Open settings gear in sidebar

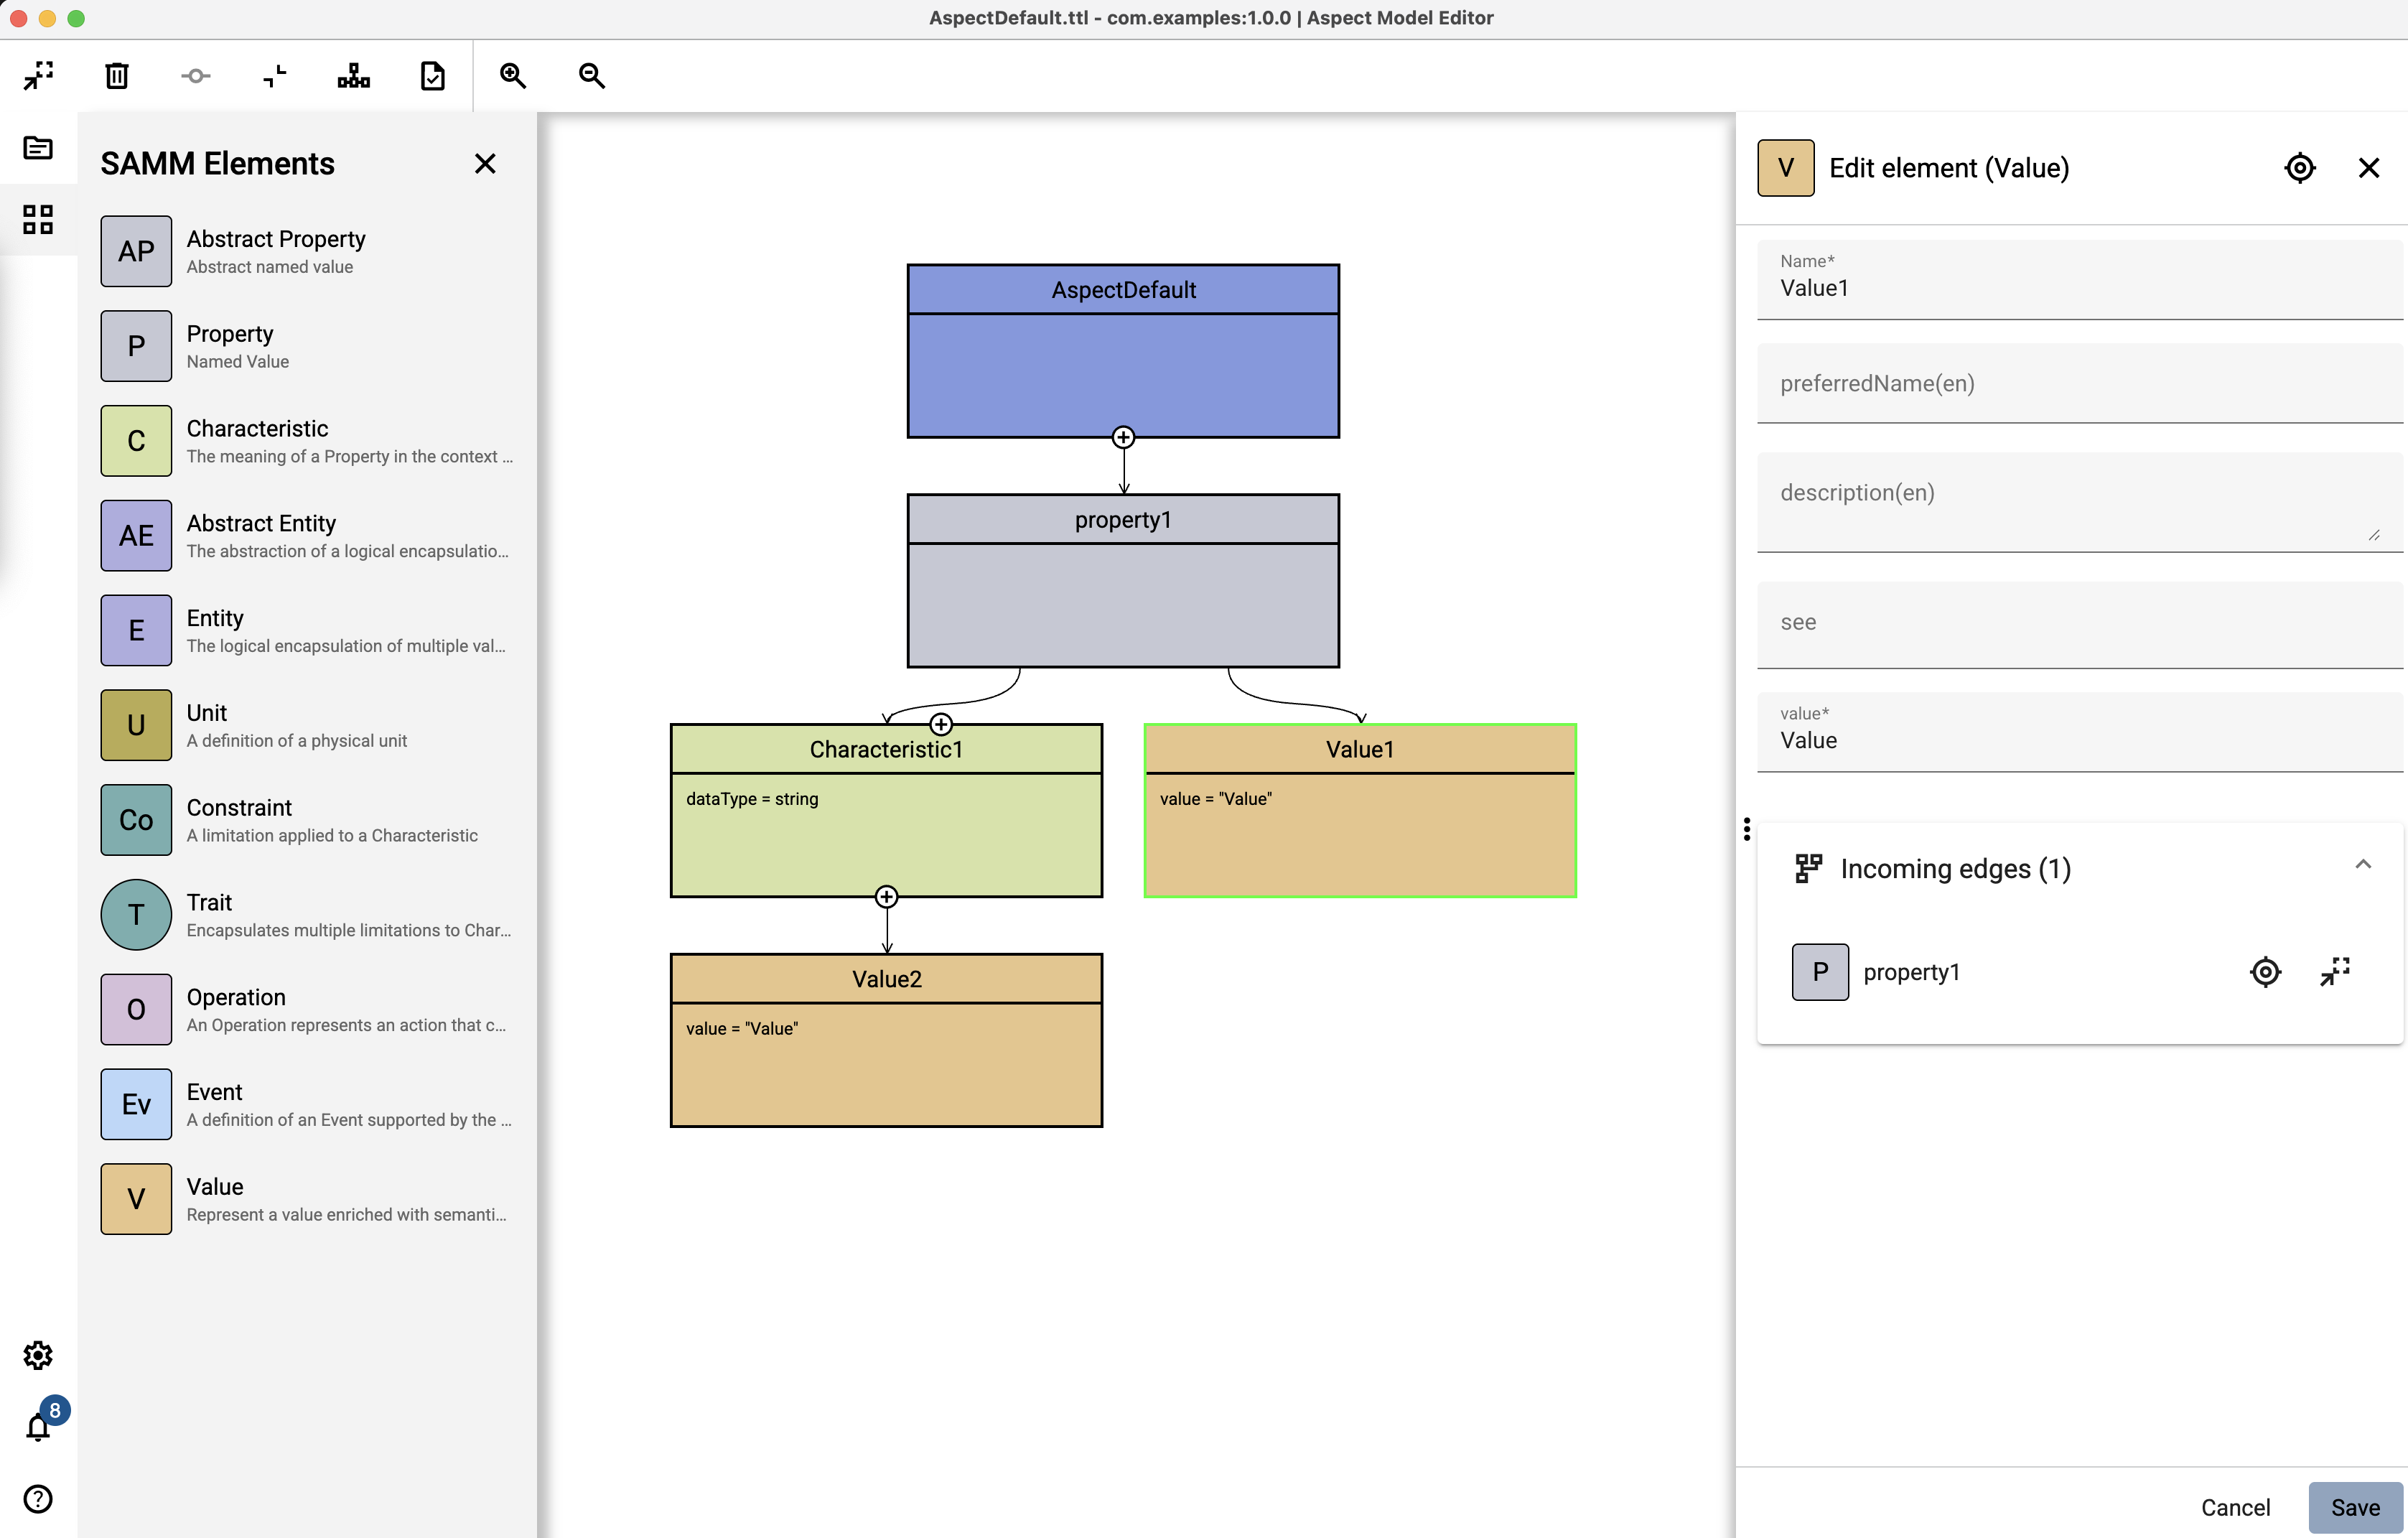pyautogui.click(x=38, y=1355)
